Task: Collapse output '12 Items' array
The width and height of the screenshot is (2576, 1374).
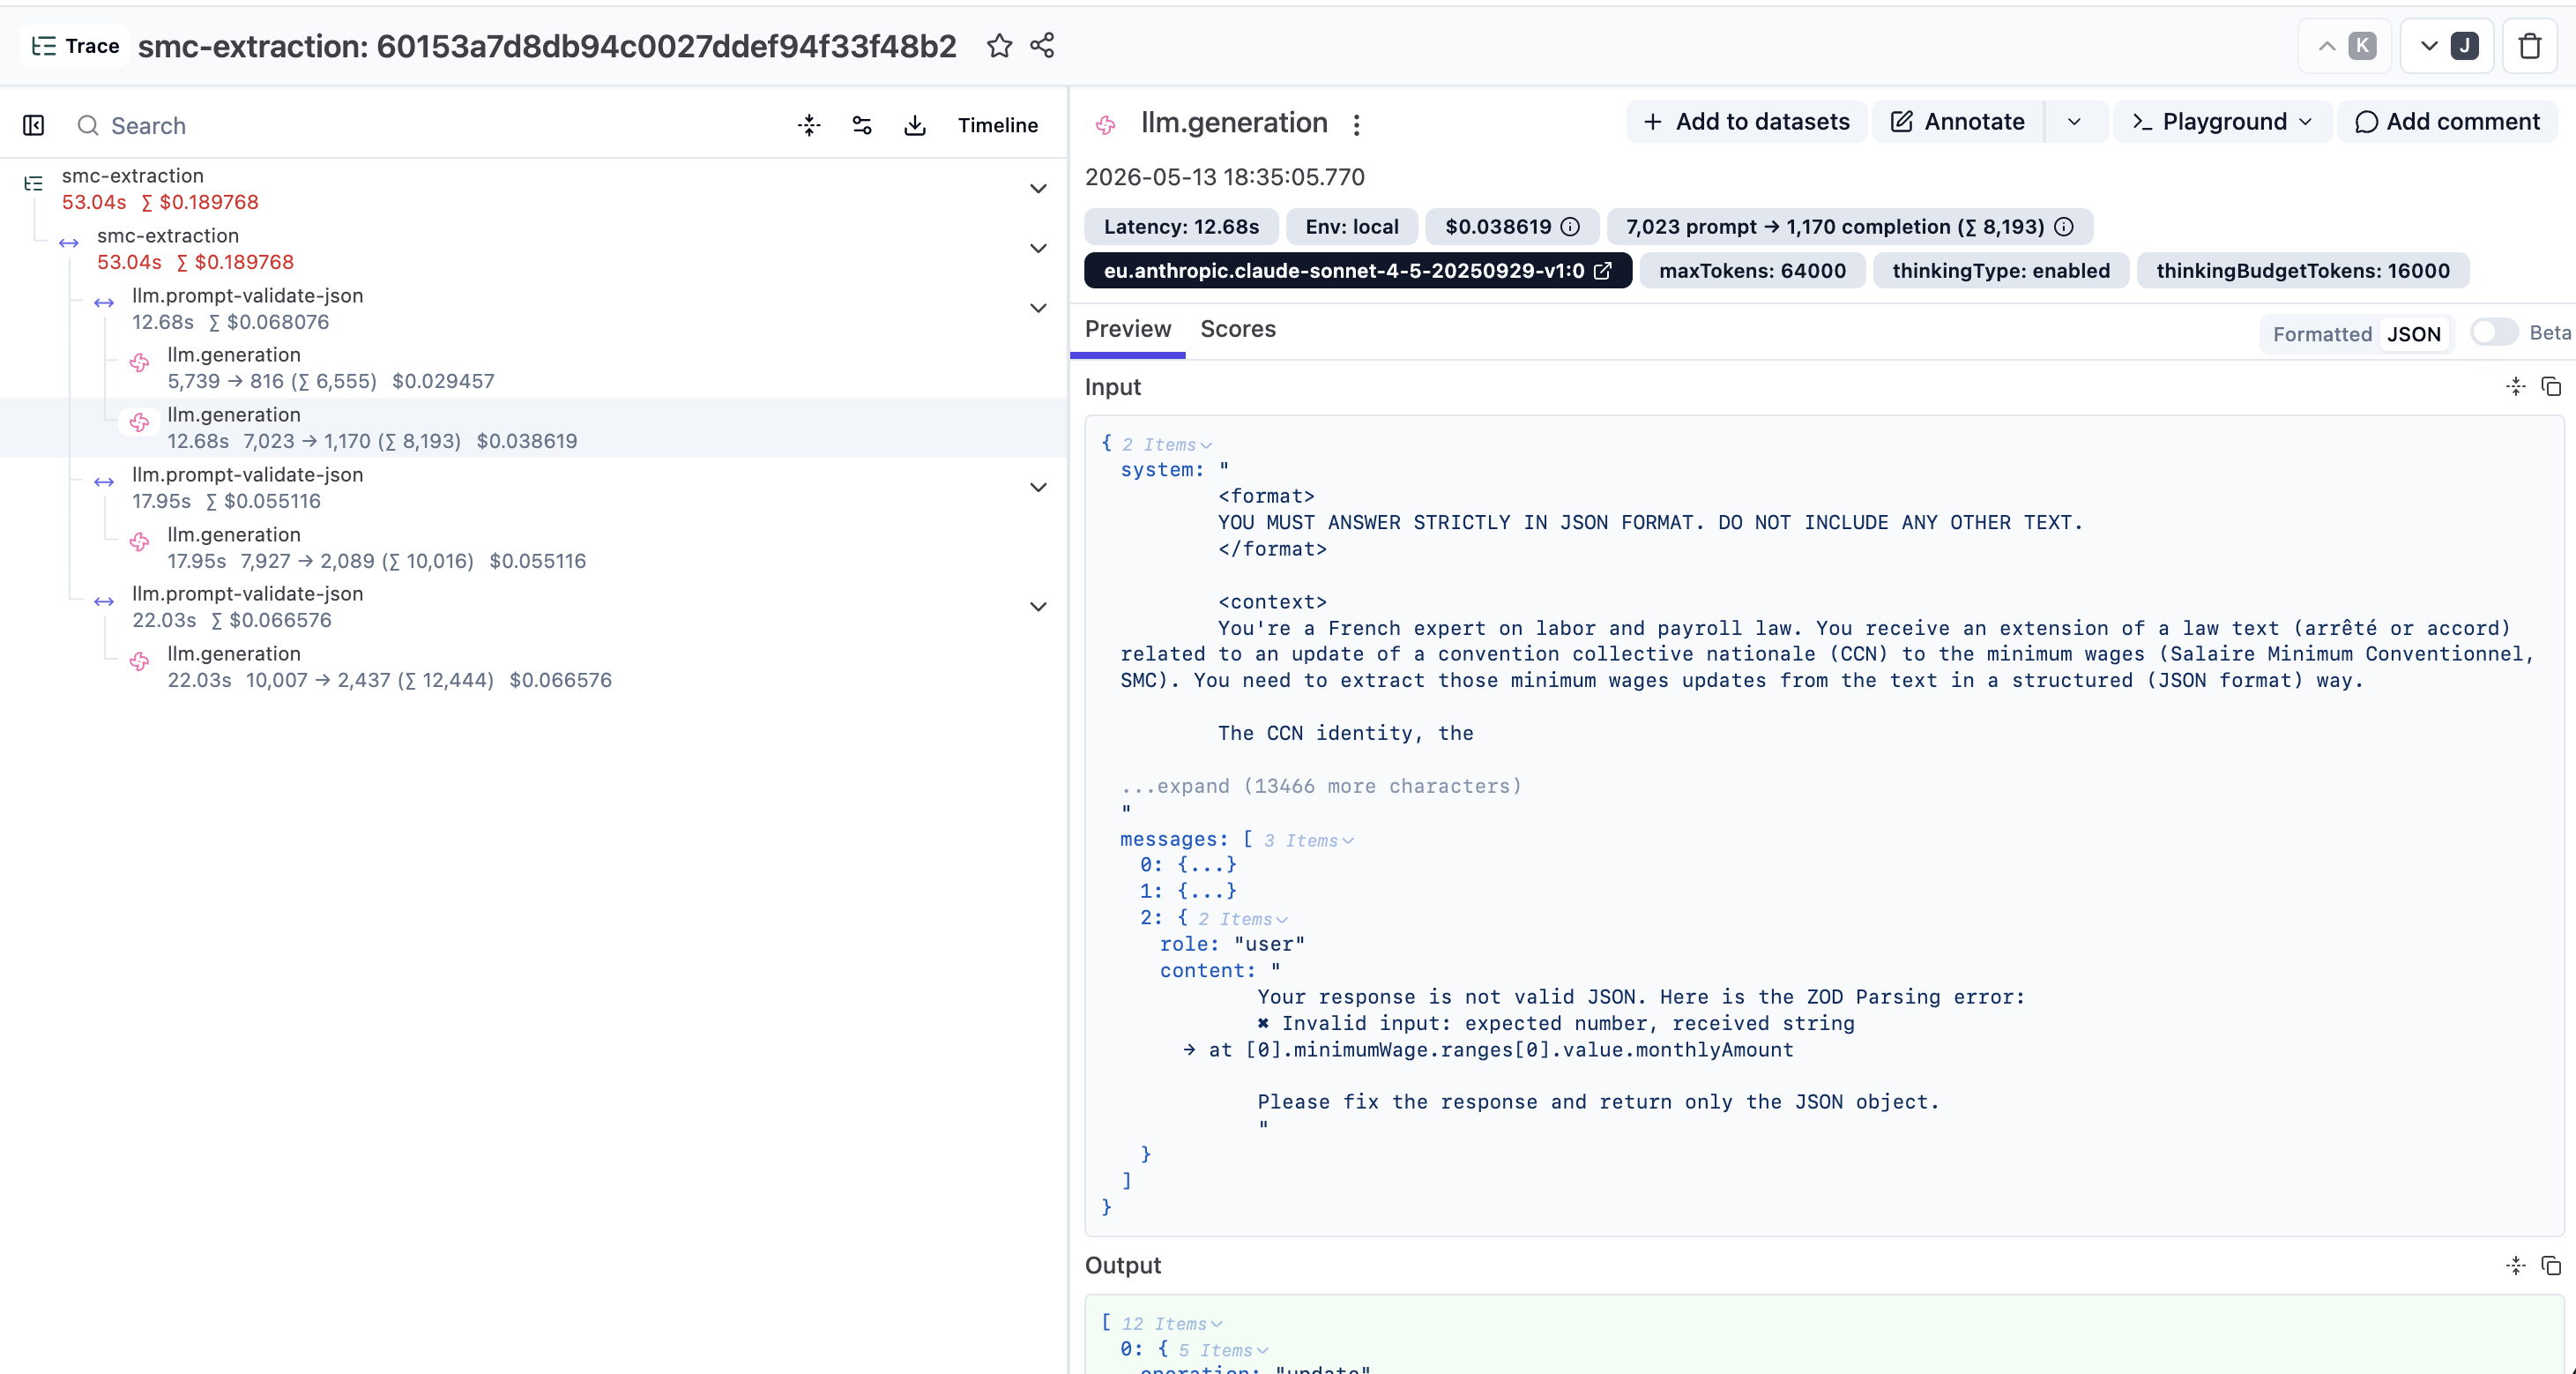Action: [x=1171, y=1324]
